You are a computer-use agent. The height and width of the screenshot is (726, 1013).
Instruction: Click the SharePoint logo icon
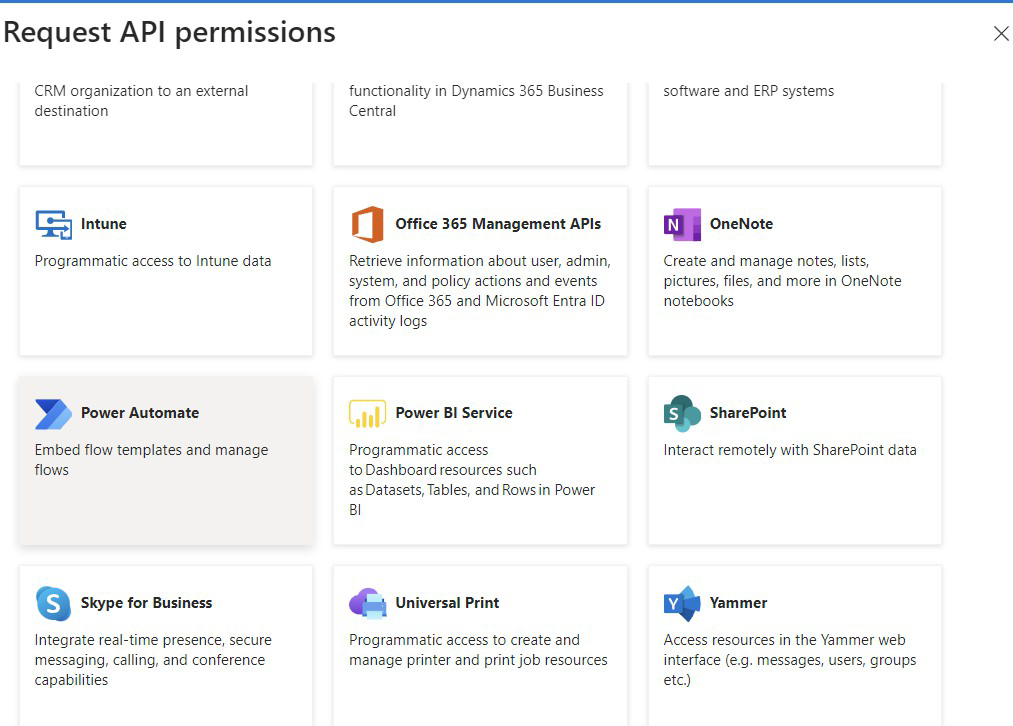pyautogui.click(x=682, y=413)
